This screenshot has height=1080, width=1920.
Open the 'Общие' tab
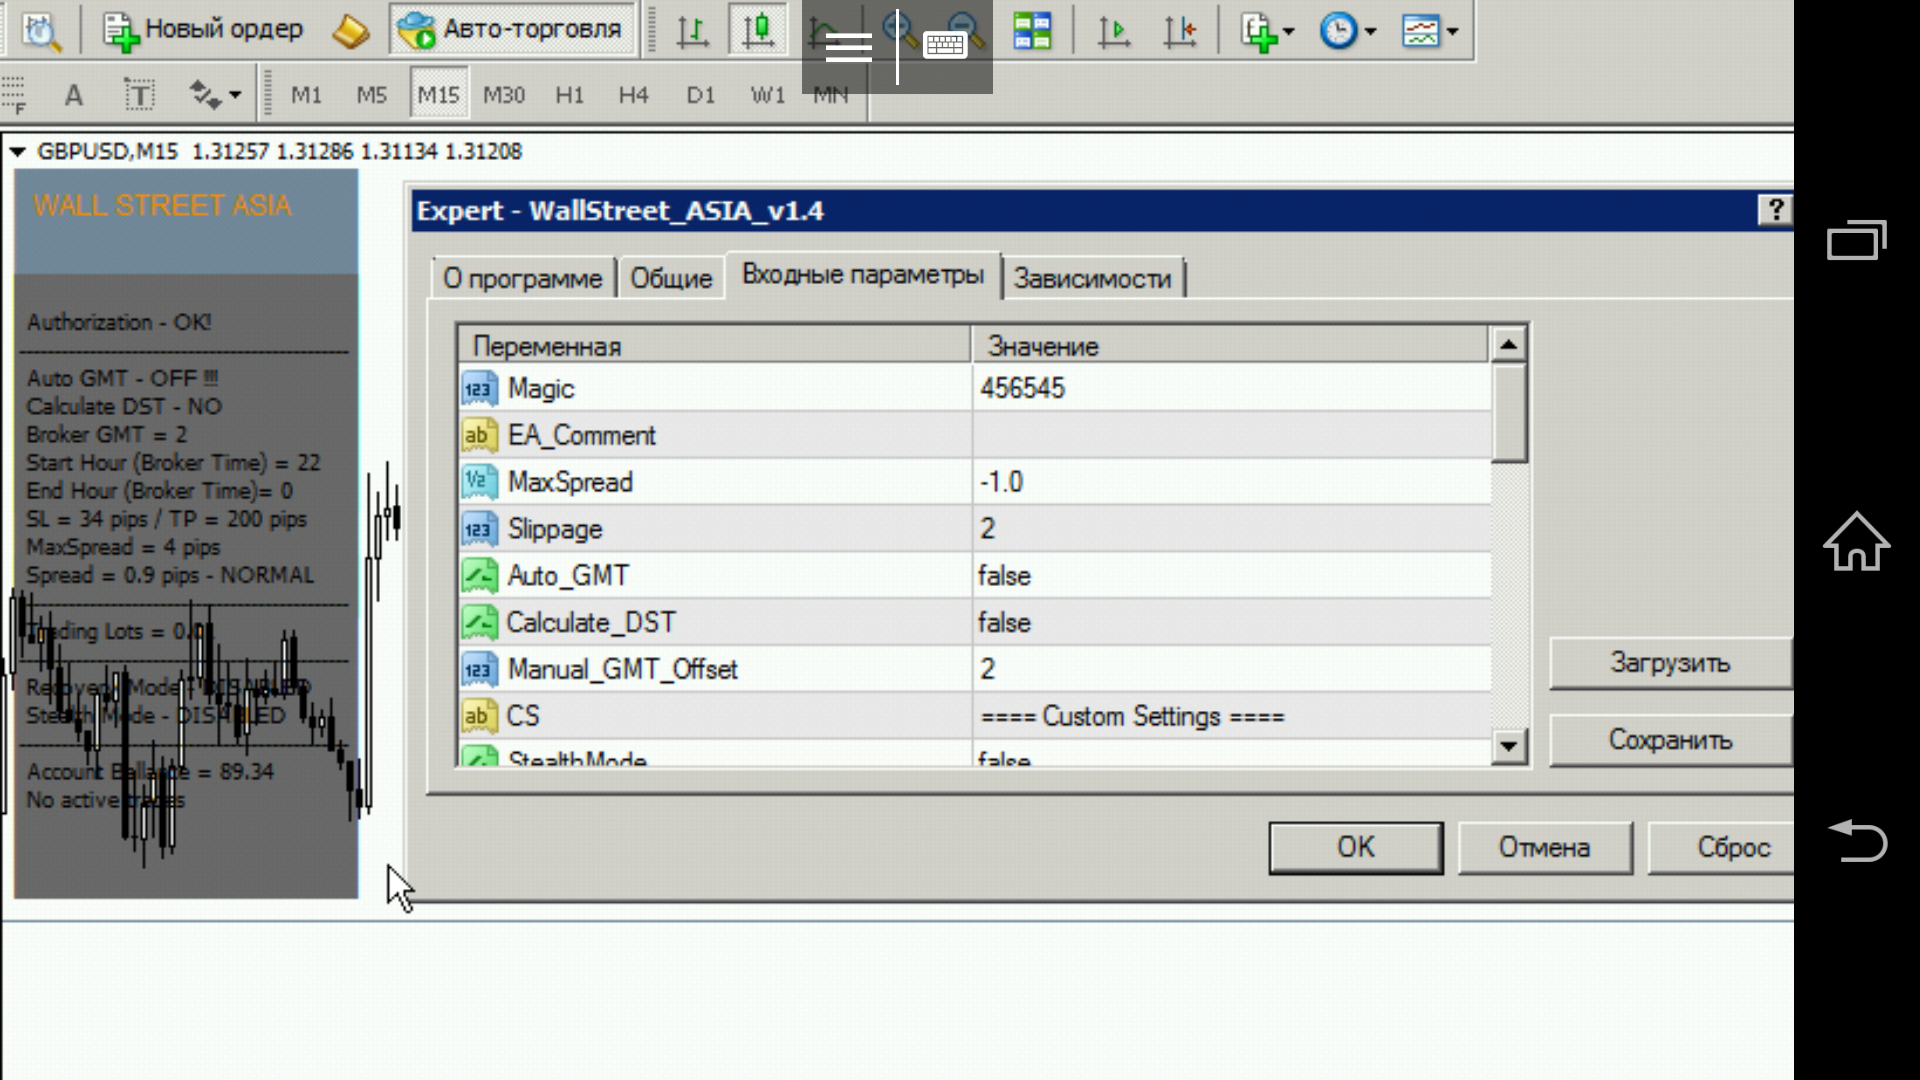pos(671,278)
